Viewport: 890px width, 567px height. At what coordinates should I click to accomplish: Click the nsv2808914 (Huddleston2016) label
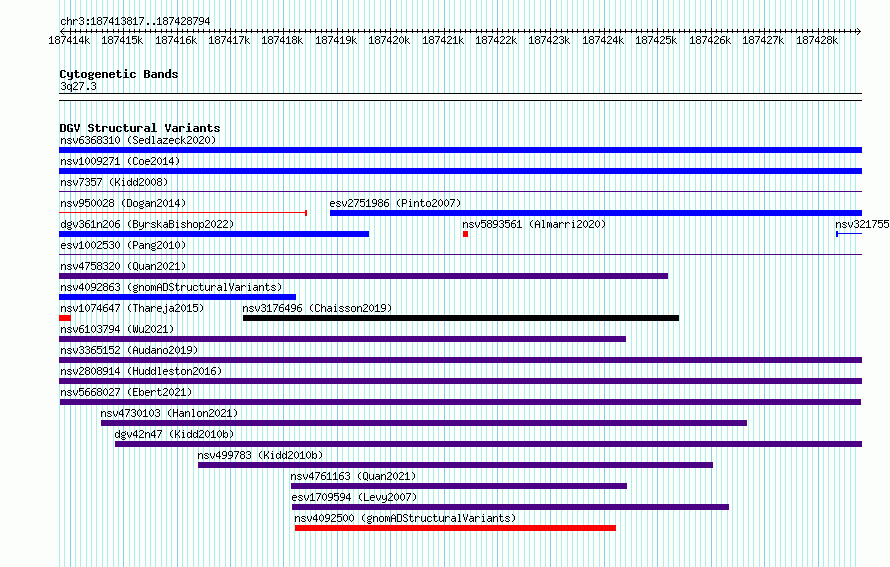141,371
